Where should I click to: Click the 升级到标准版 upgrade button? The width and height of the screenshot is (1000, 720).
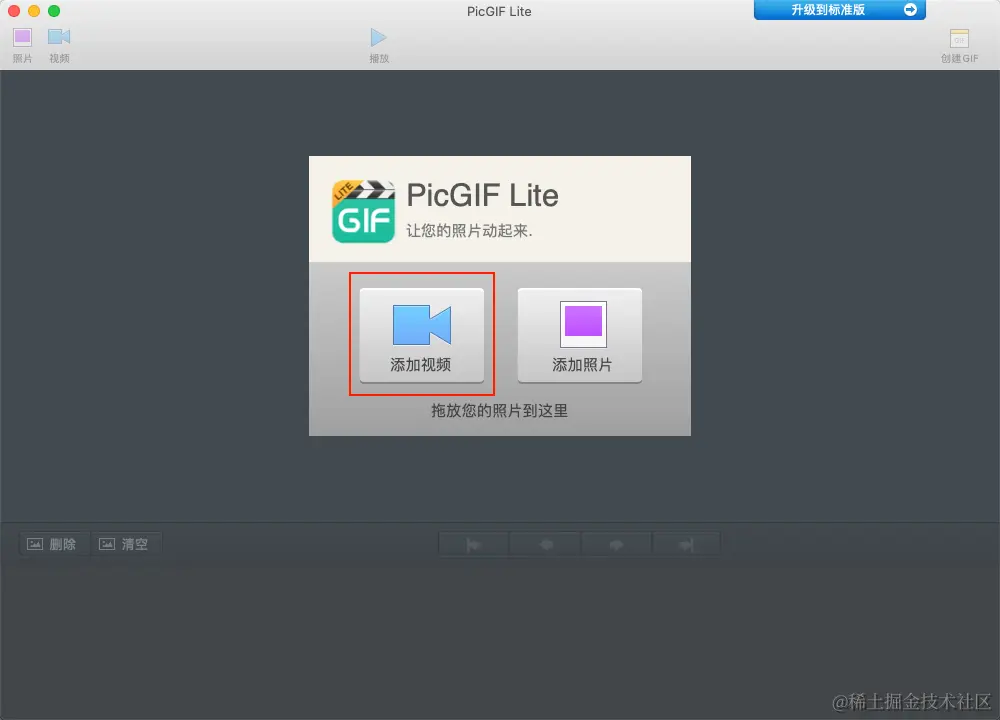[839, 10]
